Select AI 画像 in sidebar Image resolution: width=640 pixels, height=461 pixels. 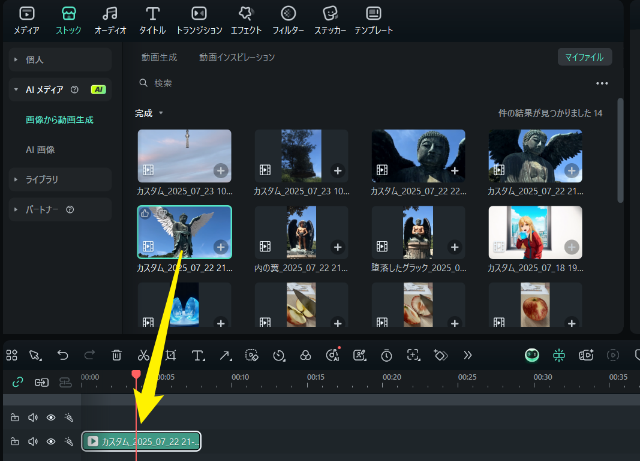[40, 150]
